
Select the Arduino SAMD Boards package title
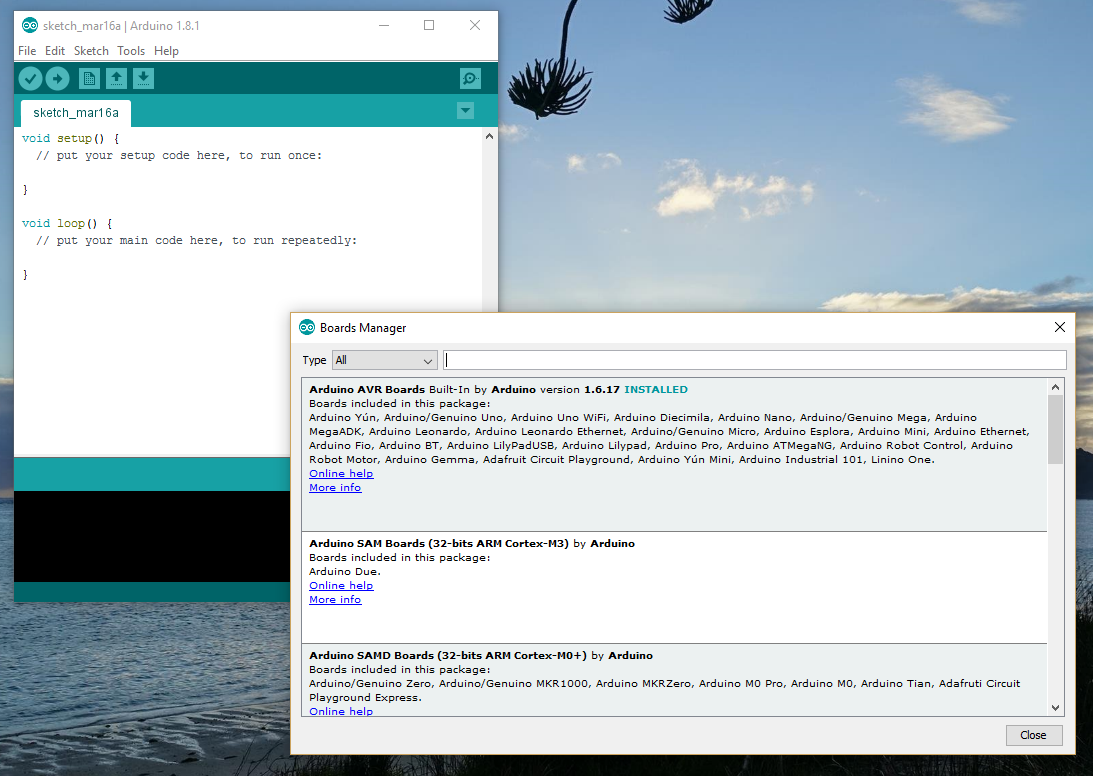coord(481,655)
